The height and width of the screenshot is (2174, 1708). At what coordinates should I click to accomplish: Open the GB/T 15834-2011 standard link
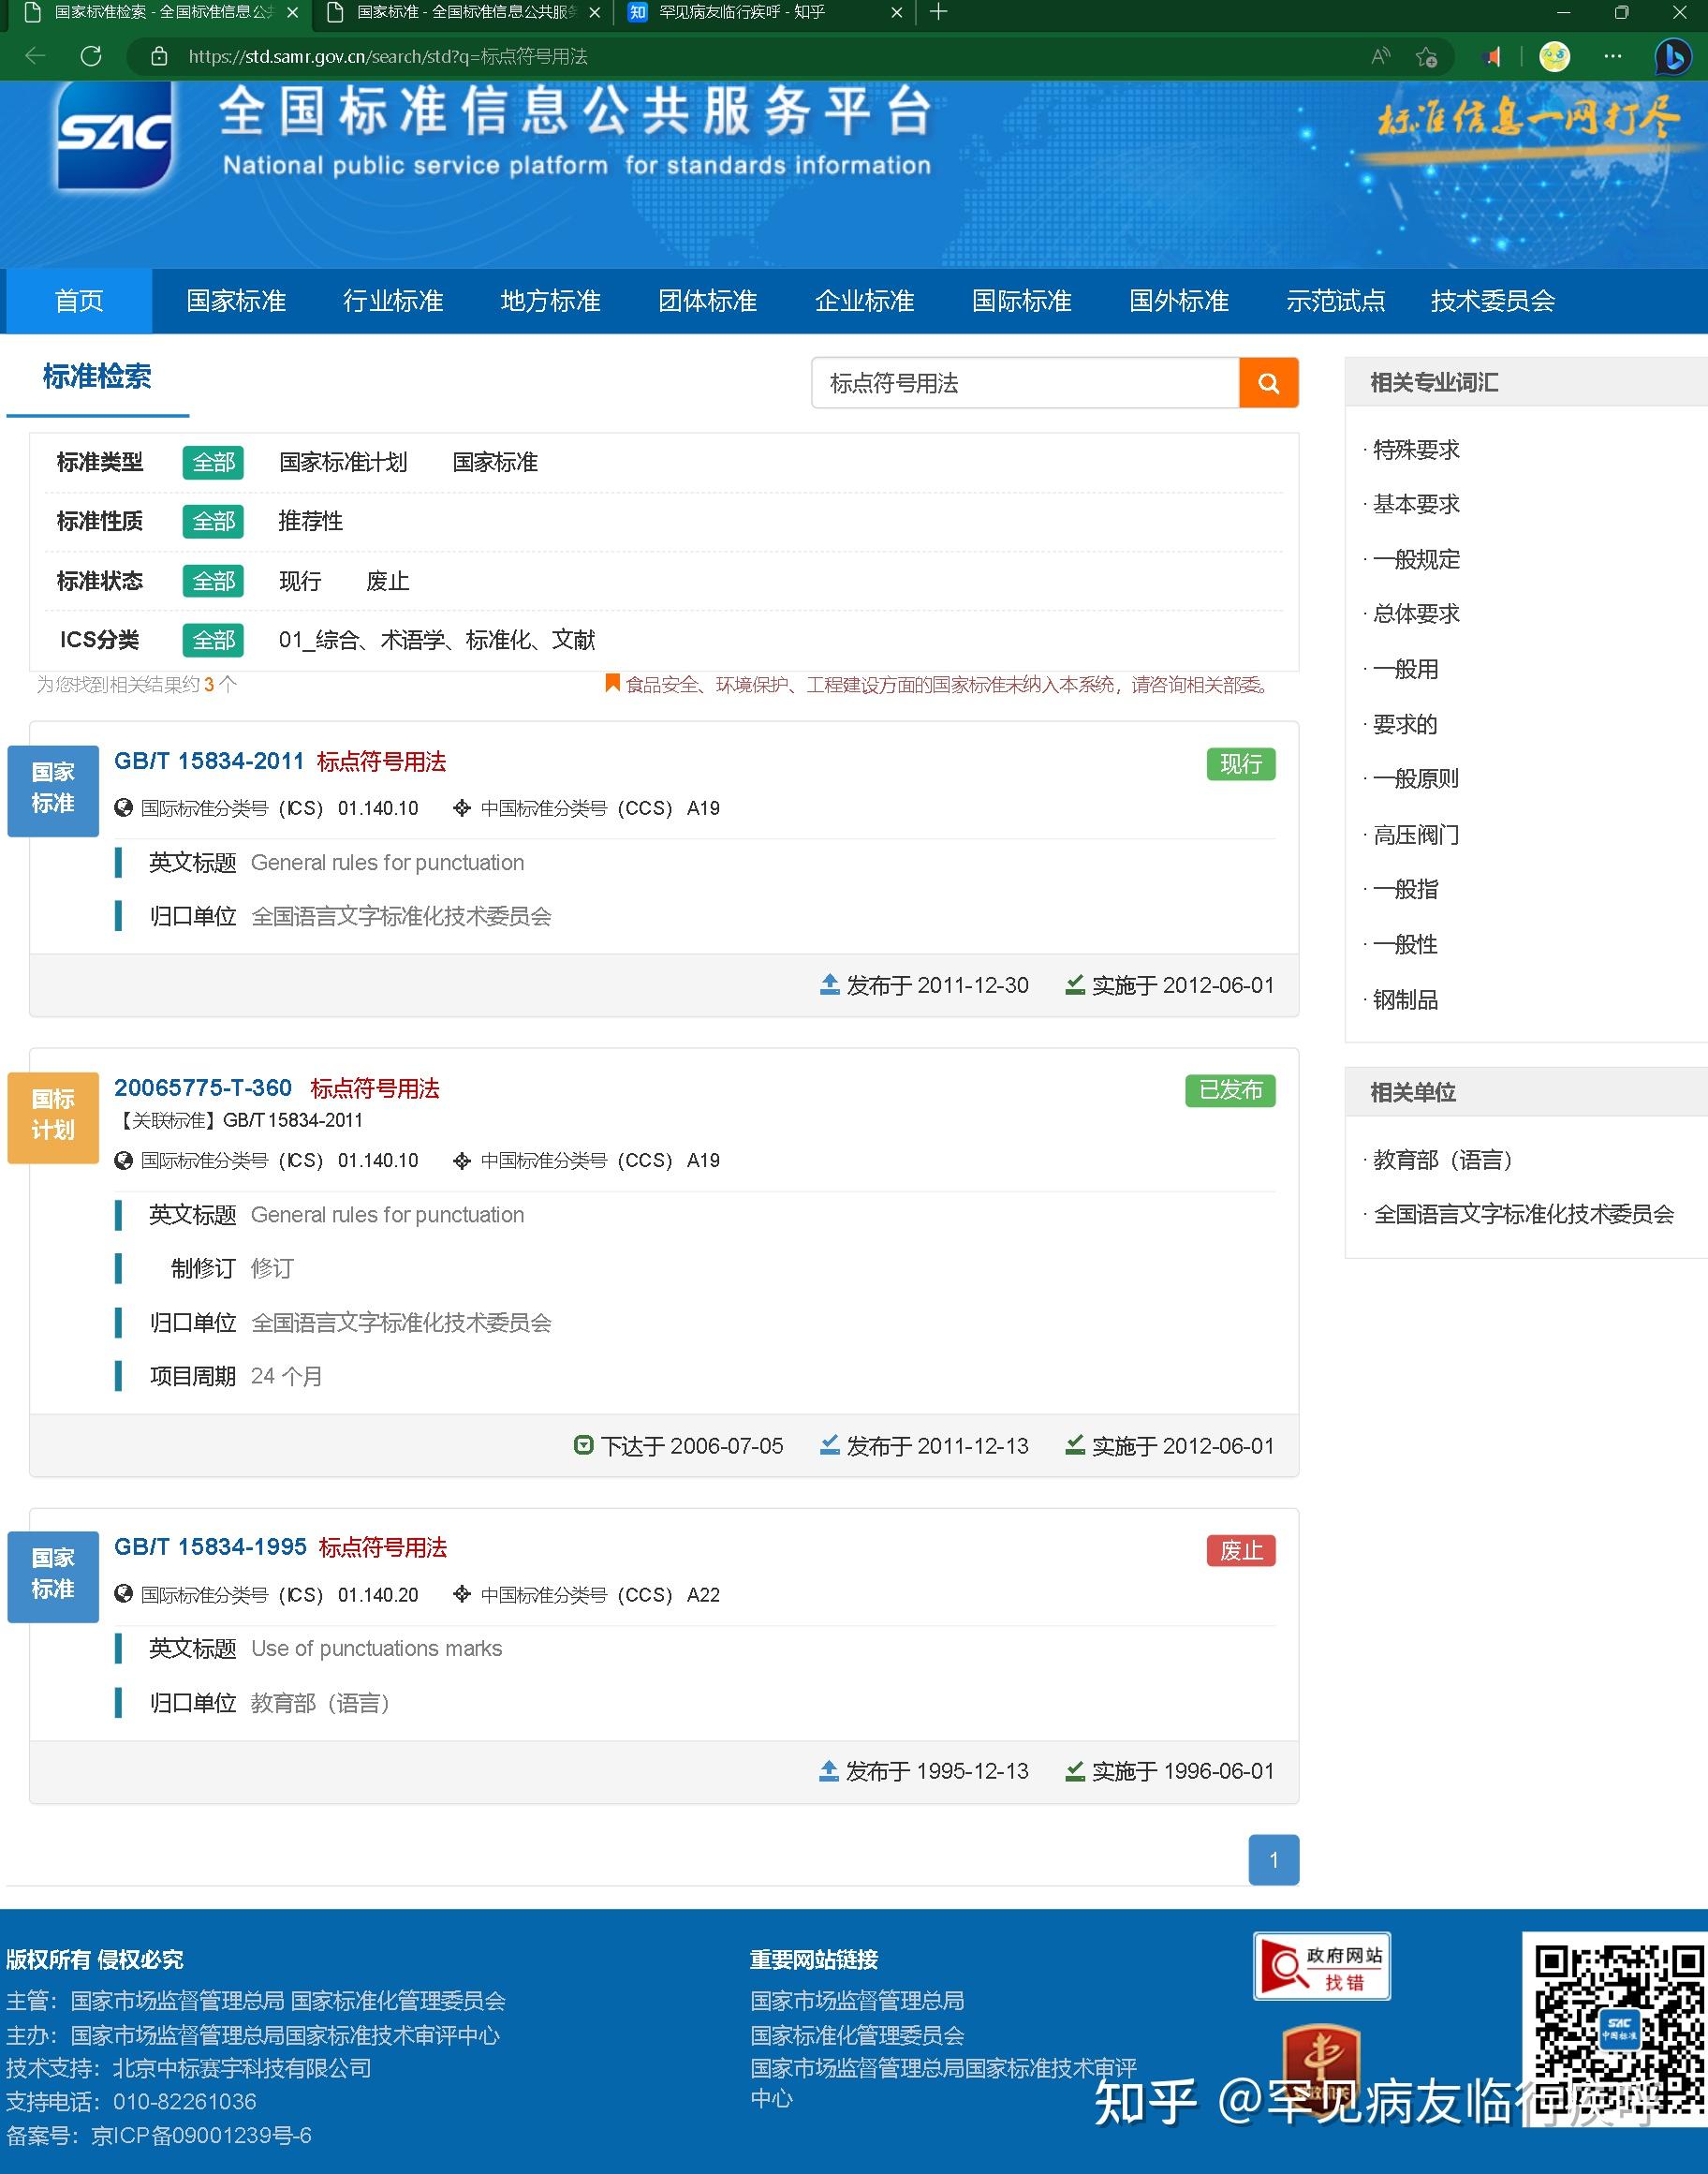(209, 761)
